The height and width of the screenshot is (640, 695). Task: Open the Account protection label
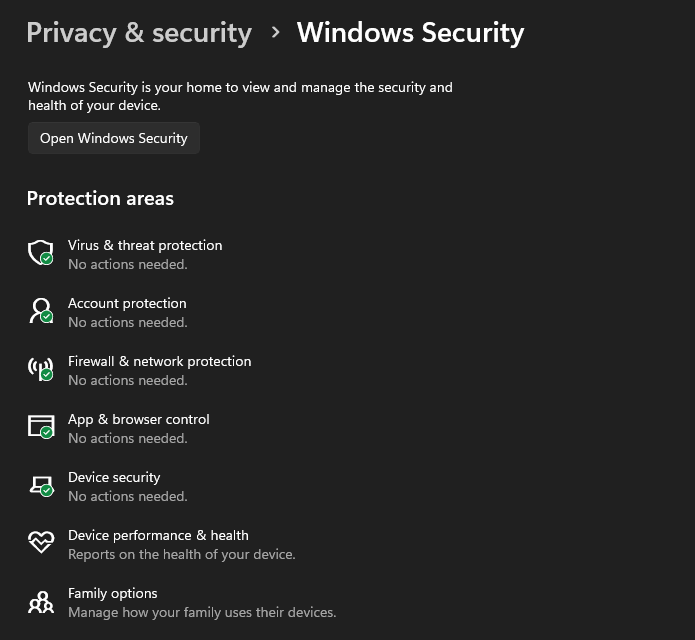127,303
